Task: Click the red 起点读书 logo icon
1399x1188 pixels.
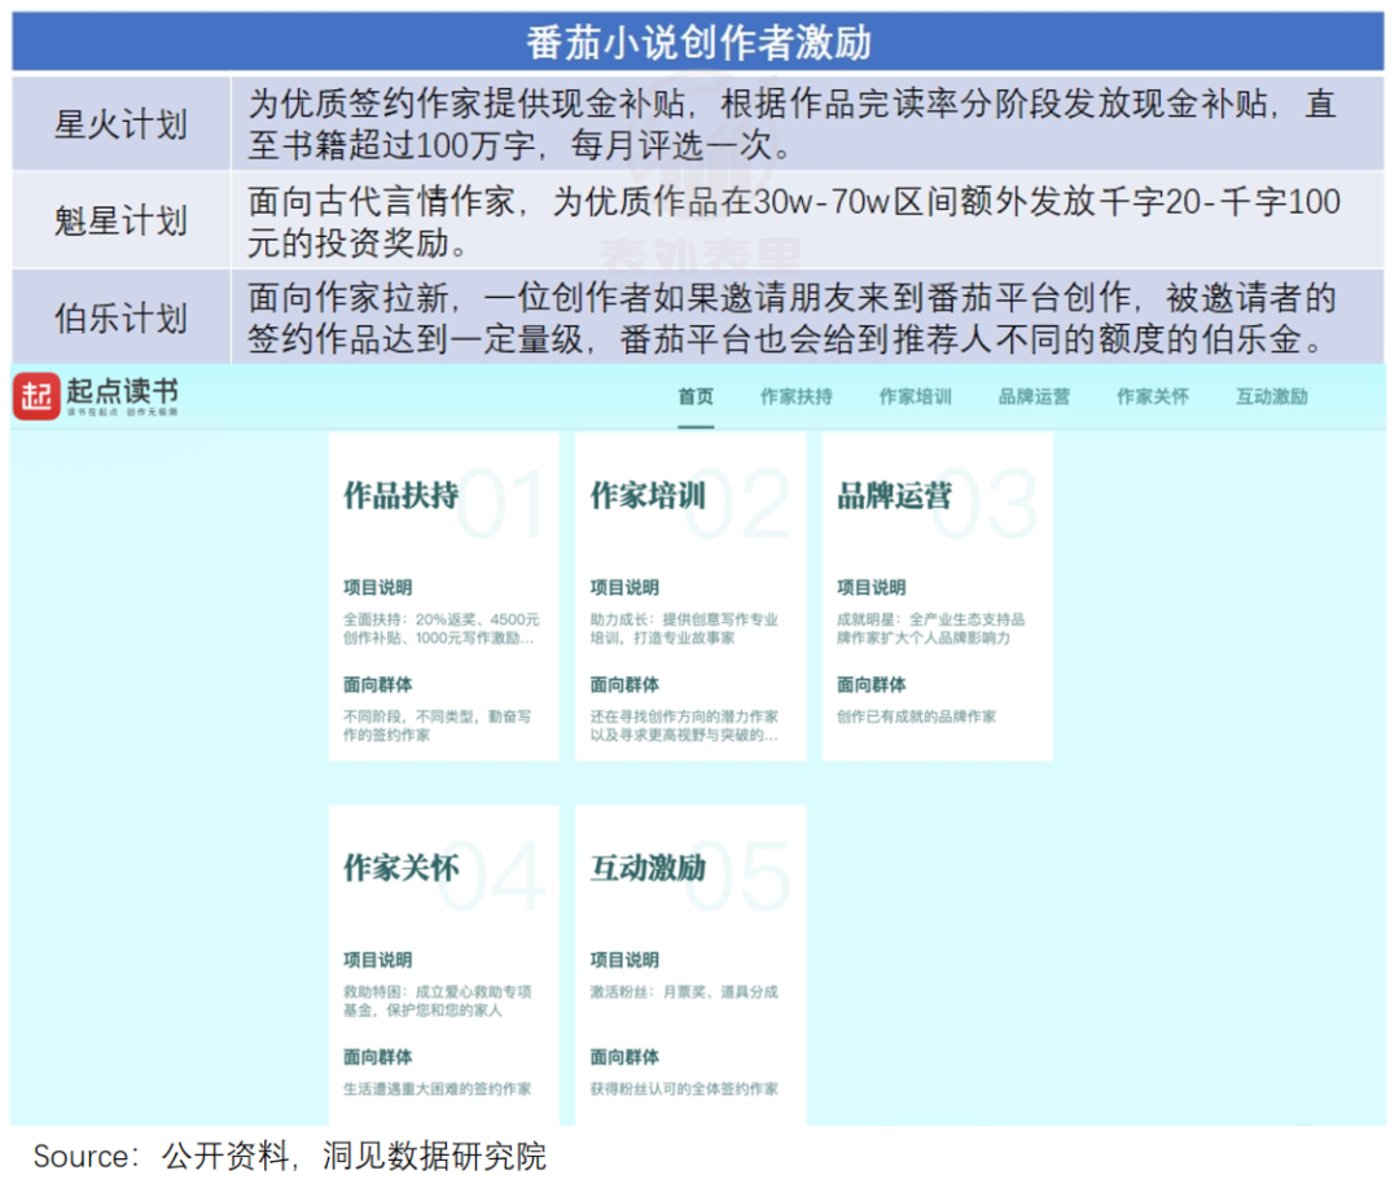Action: tap(37, 396)
